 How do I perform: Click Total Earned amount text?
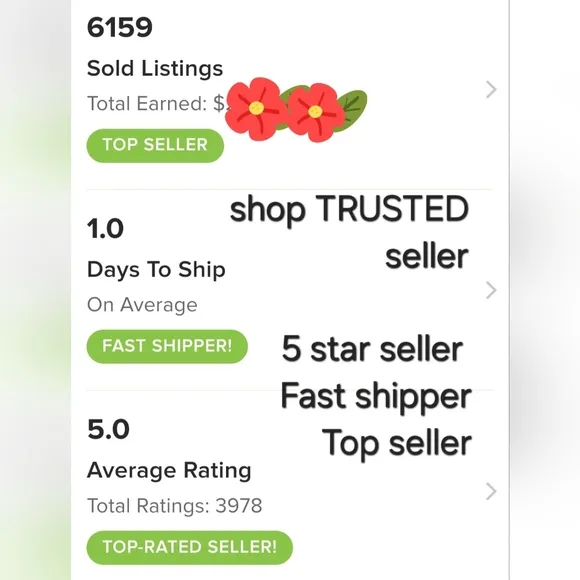pyautogui.click(x=157, y=104)
